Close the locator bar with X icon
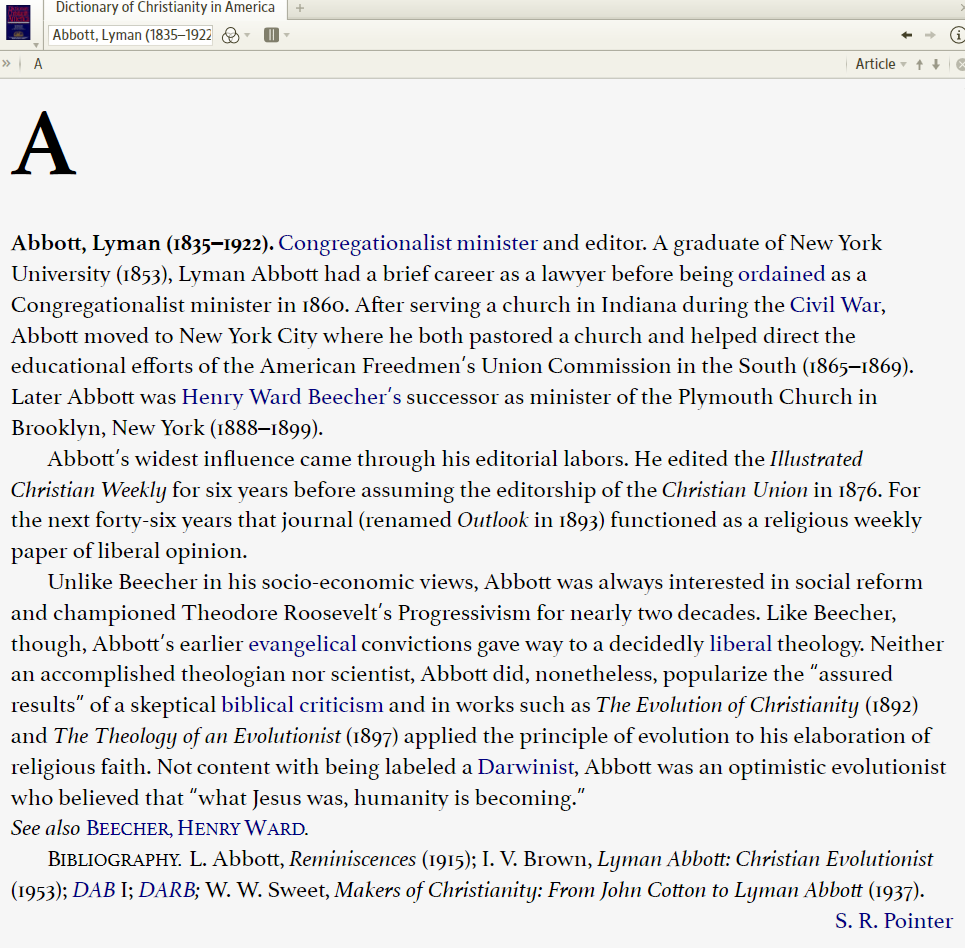This screenshot has width=965, height=948. click(x=960, y=64)
